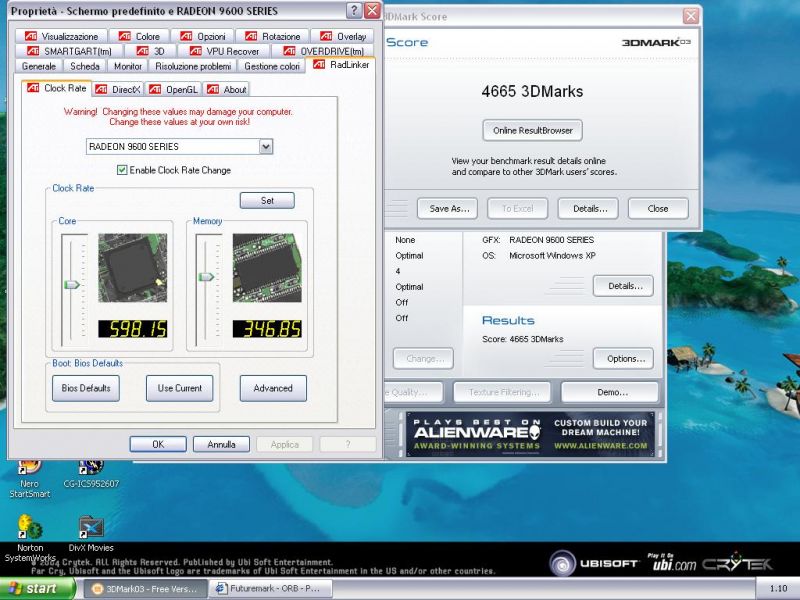Click the Core GPU chip image
The height and width of the screenshot is (600, 800).
click(132, 267)
